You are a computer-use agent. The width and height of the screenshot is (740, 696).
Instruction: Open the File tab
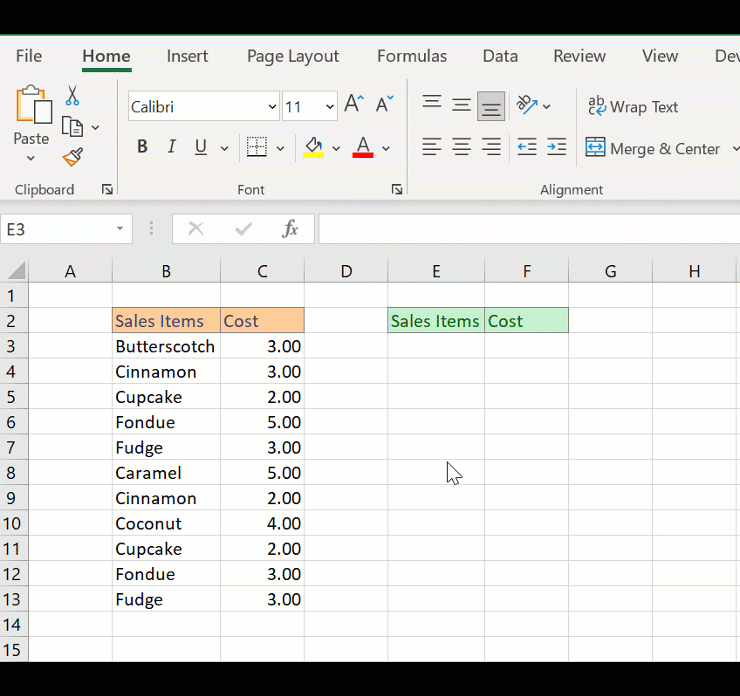click(29, 56)
